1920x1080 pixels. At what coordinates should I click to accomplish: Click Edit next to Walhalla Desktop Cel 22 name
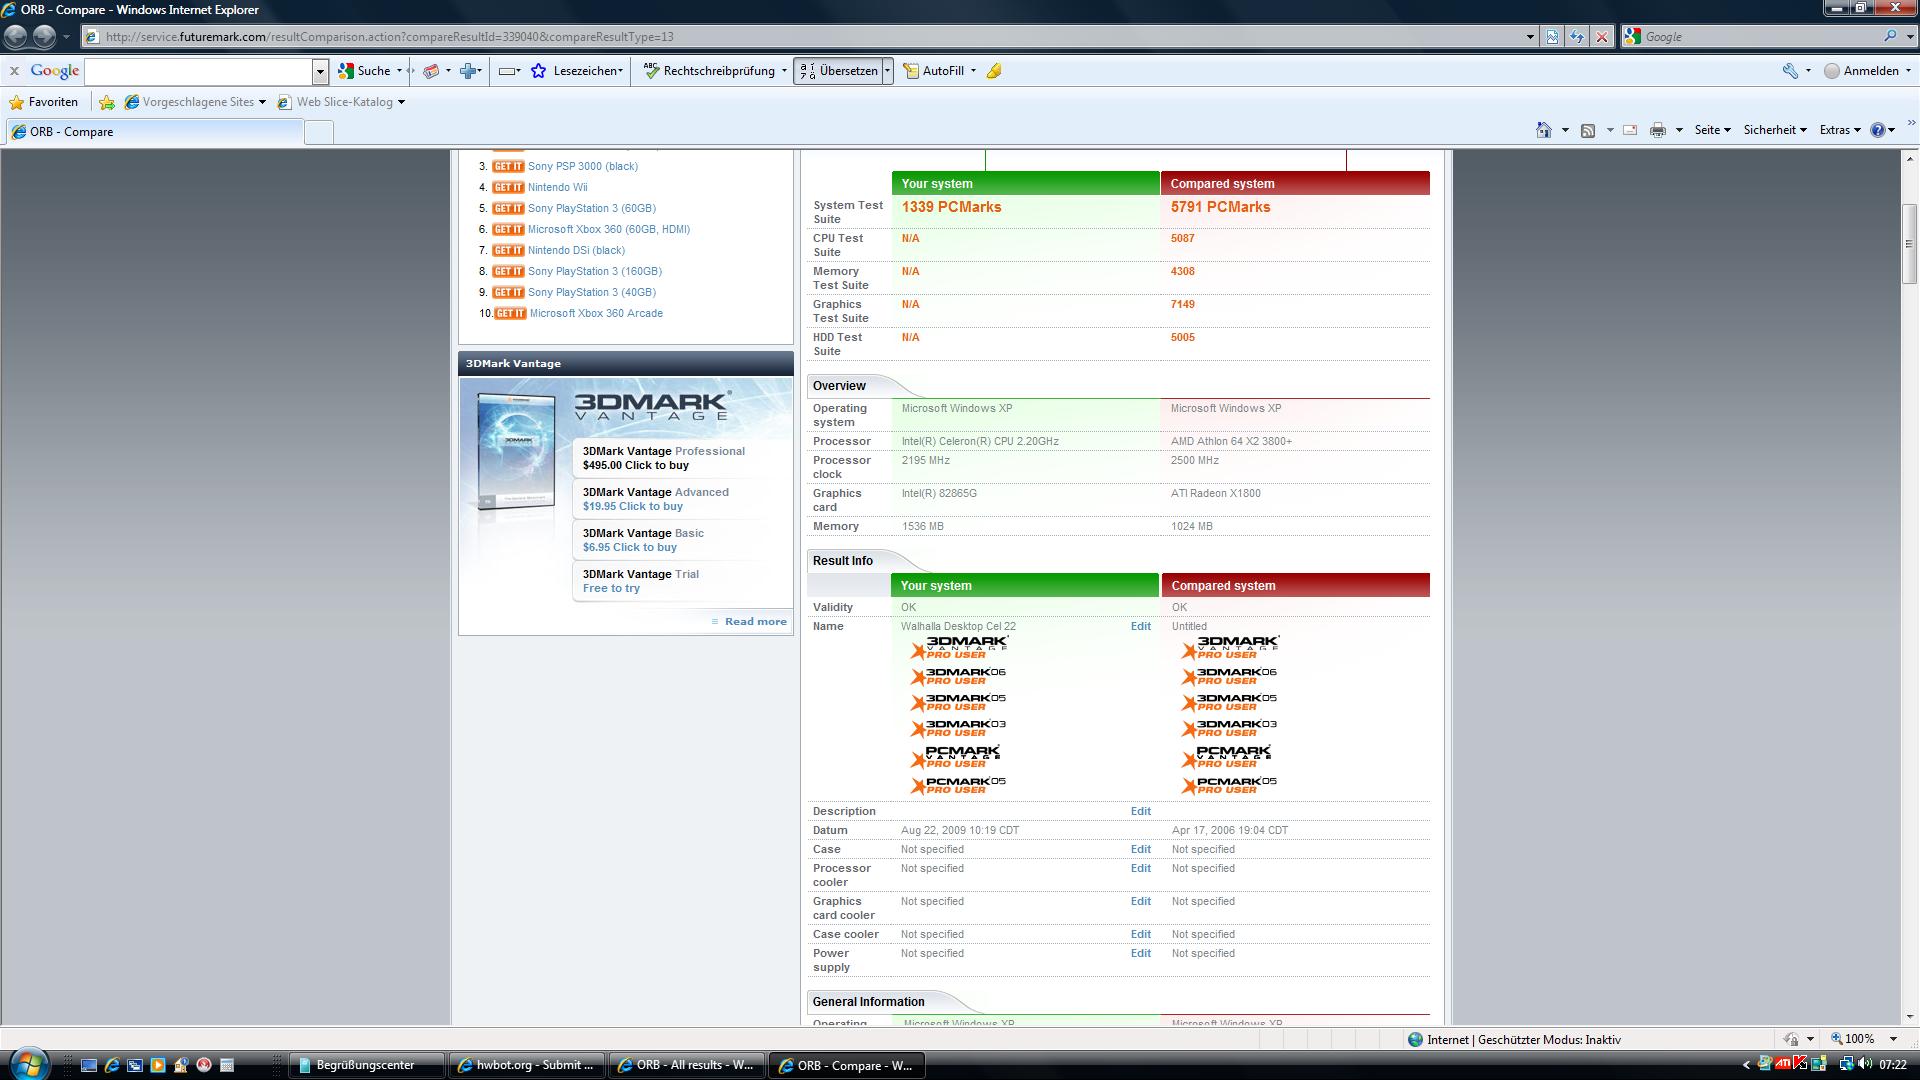(1141, 626)
